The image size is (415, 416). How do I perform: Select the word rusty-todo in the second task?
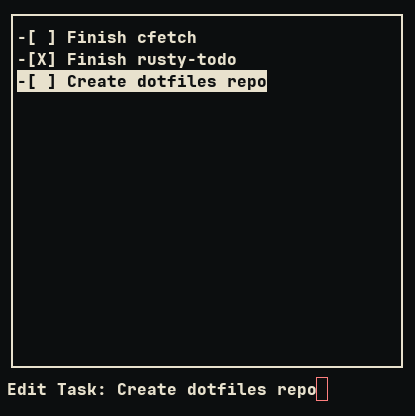[187, 60]
